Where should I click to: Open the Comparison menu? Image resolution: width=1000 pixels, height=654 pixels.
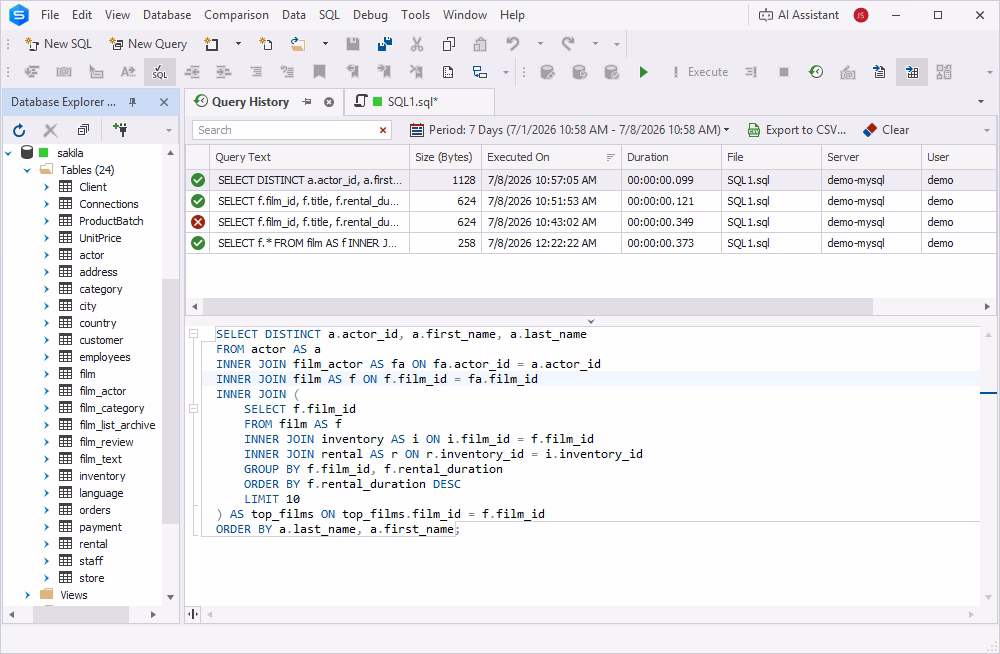(236, 15)
